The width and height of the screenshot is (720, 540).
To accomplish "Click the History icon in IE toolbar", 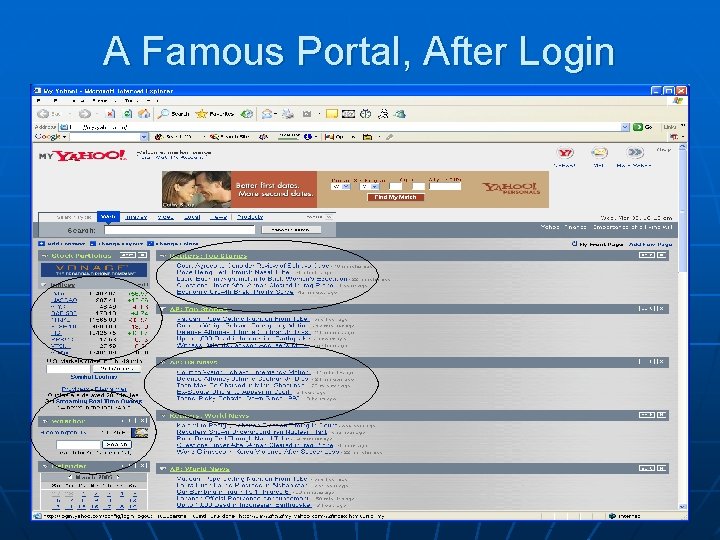I will 247,113.
